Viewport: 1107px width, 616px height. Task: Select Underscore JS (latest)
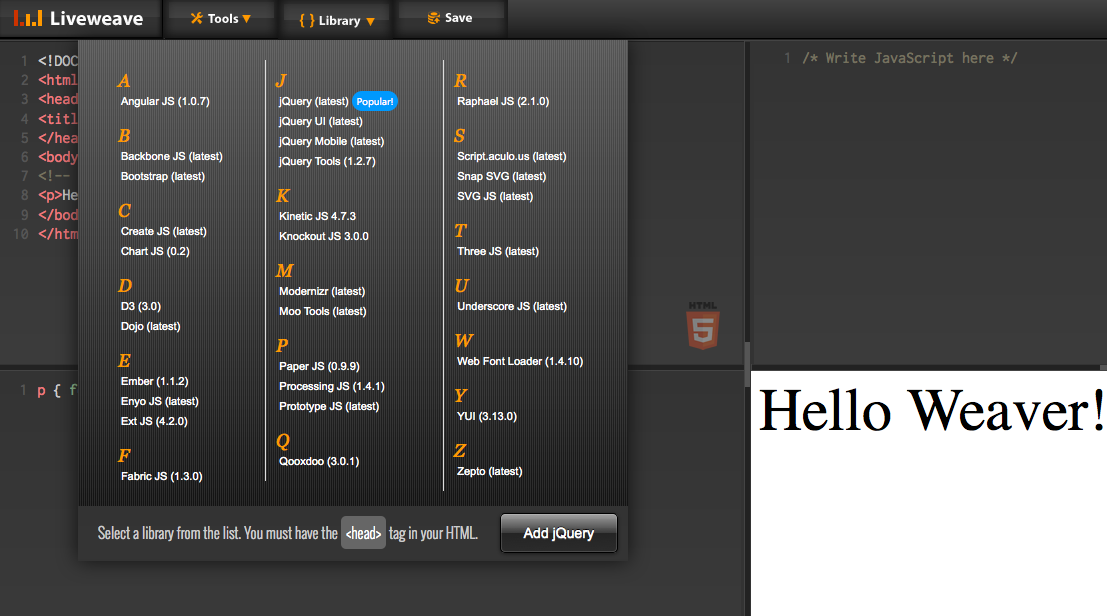[x=512, y=306]
